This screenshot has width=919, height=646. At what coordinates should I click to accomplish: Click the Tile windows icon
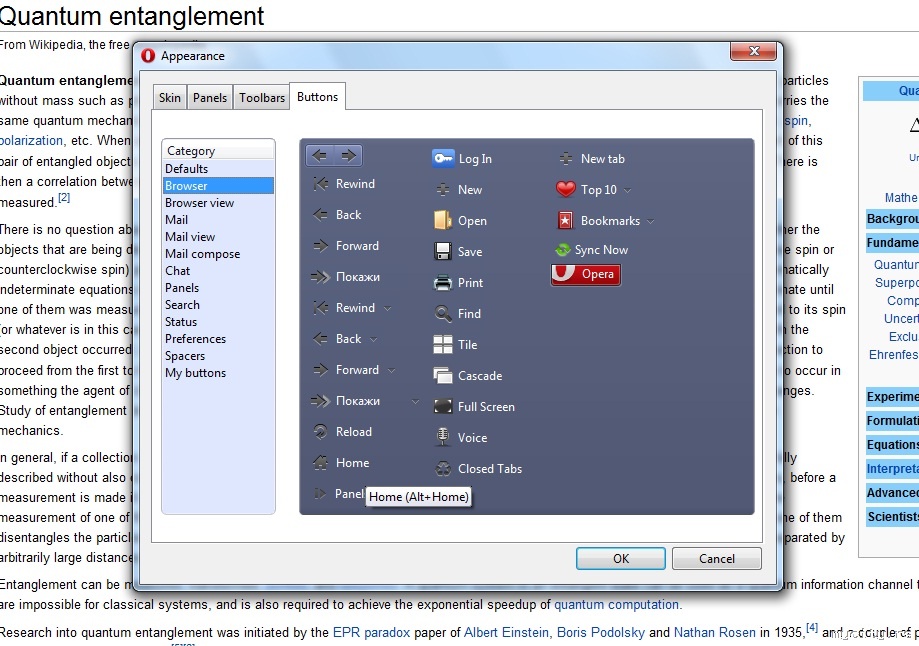click(443, 345)
